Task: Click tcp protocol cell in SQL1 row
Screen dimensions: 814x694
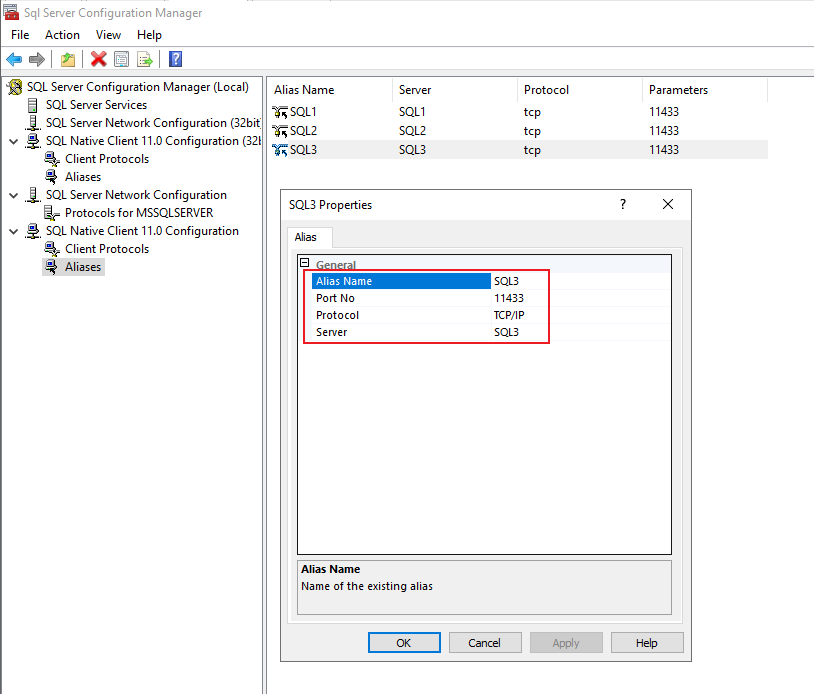Action: (532, 112)
